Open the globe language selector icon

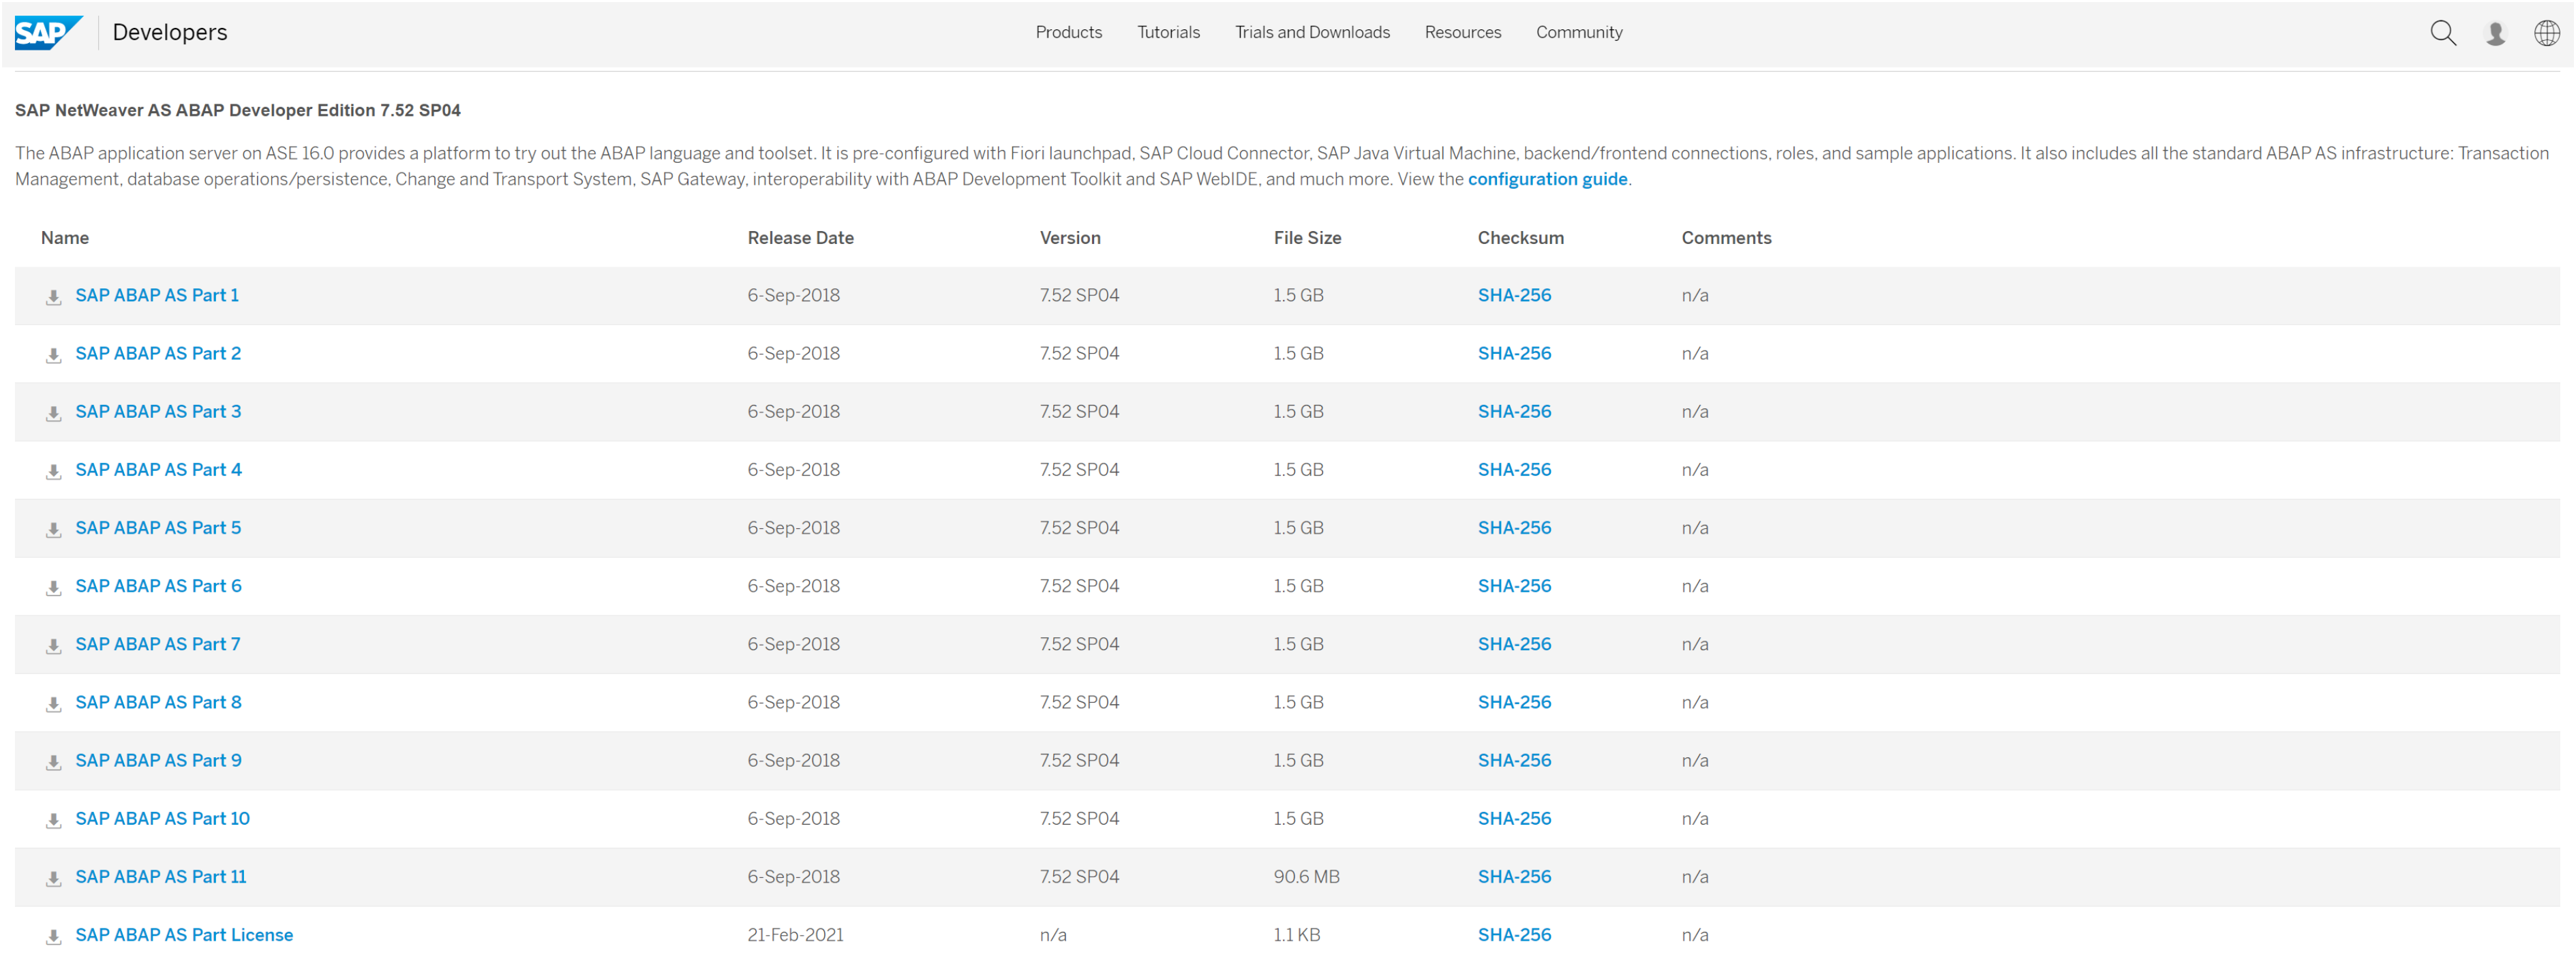[2546, 33]
